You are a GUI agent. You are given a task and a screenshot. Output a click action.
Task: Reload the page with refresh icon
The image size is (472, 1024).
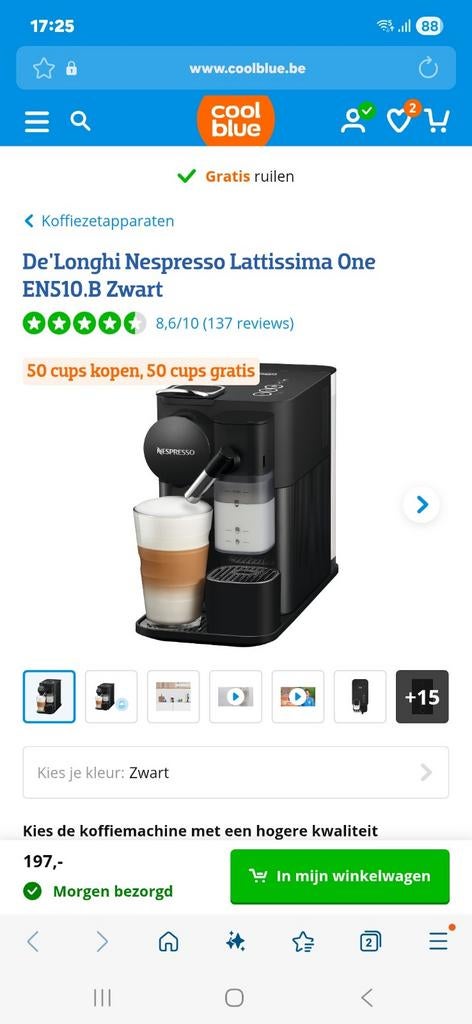428,68
